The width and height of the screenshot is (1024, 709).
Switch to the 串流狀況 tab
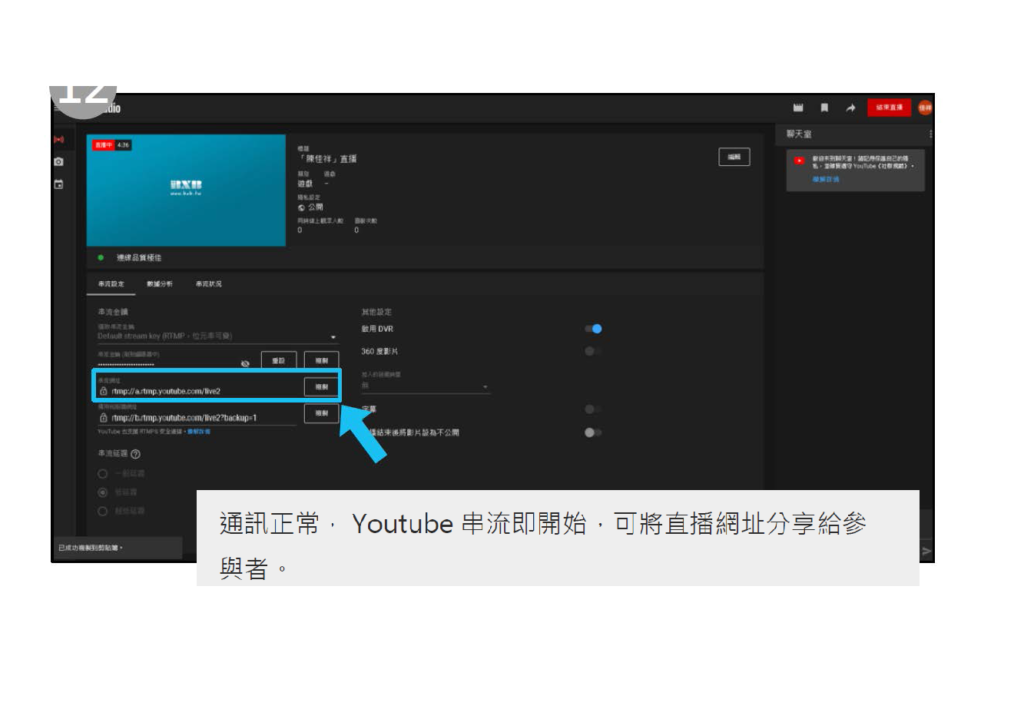click(208, 284)
